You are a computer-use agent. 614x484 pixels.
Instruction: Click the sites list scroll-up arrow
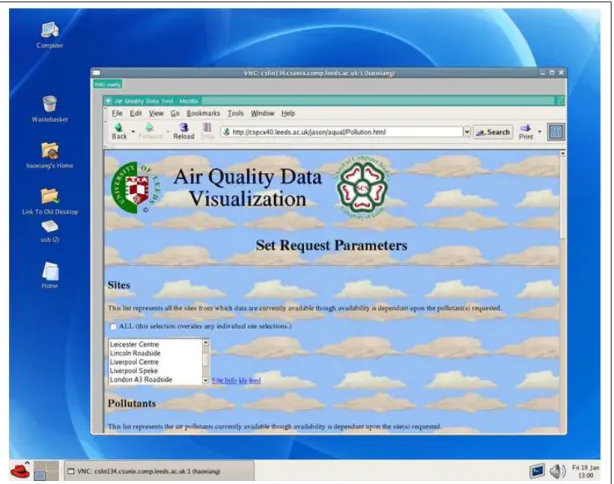[x=206, y=343]
